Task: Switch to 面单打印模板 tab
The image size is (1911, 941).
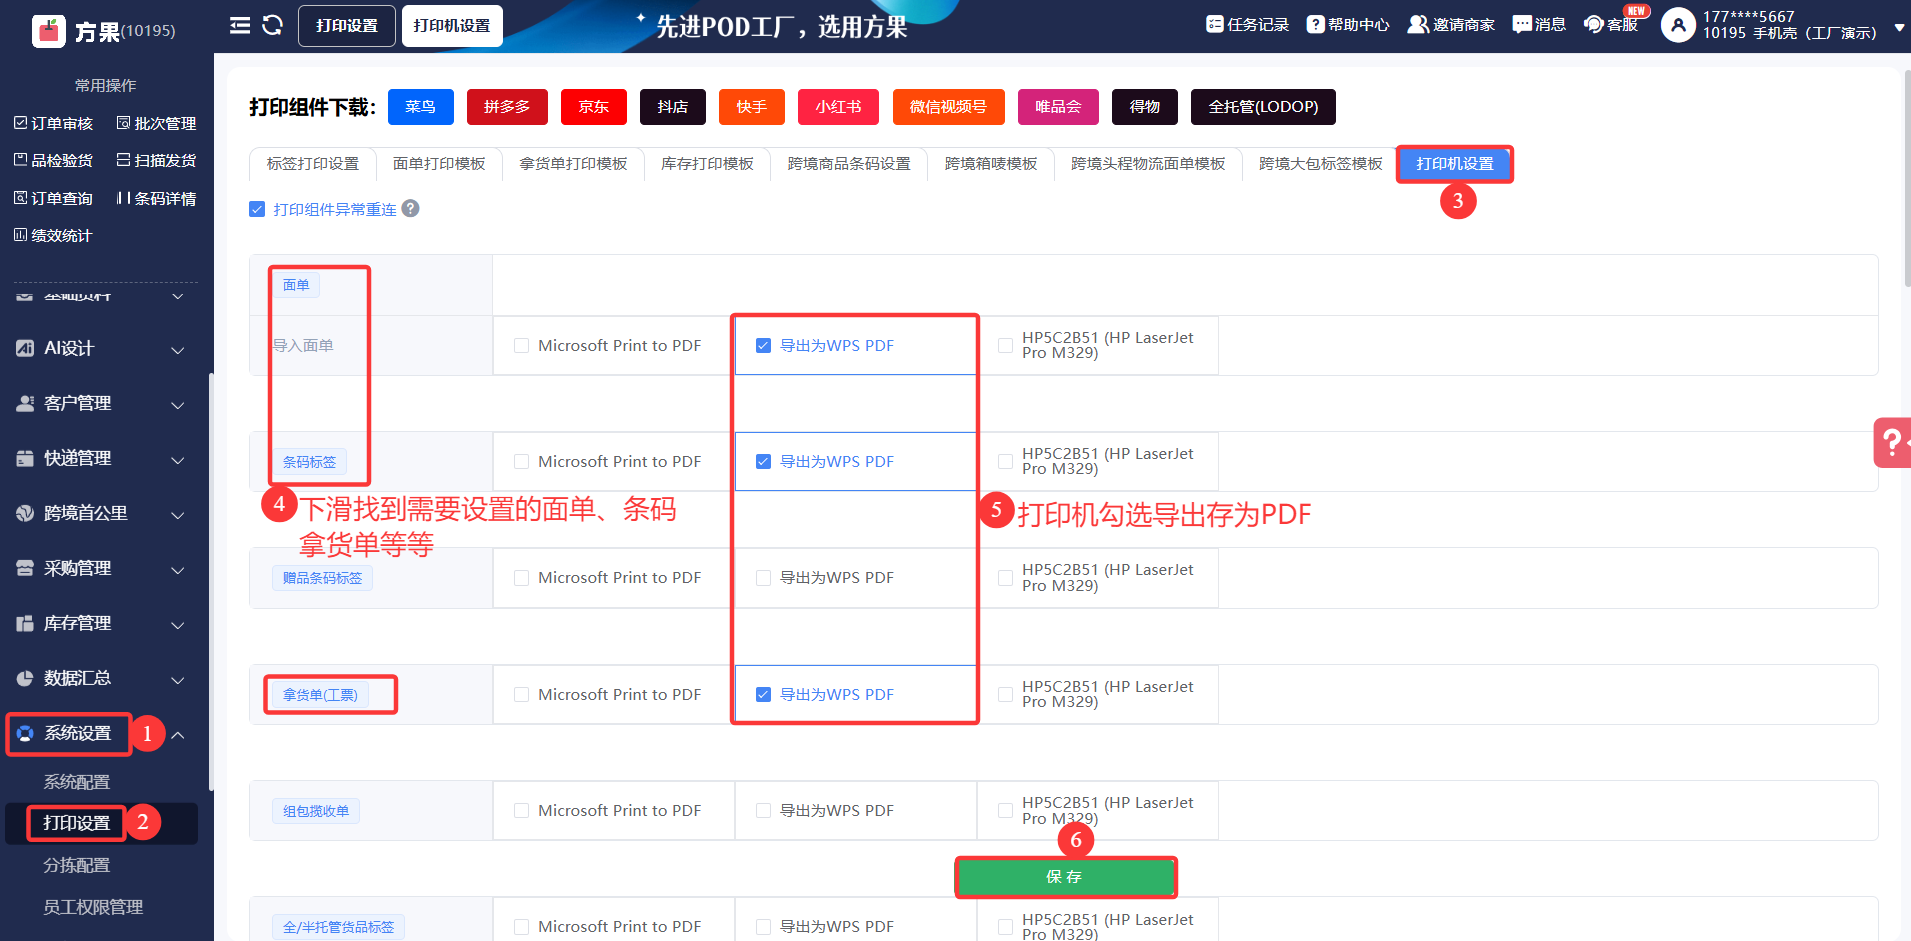Action: click(x=439, y=164)
